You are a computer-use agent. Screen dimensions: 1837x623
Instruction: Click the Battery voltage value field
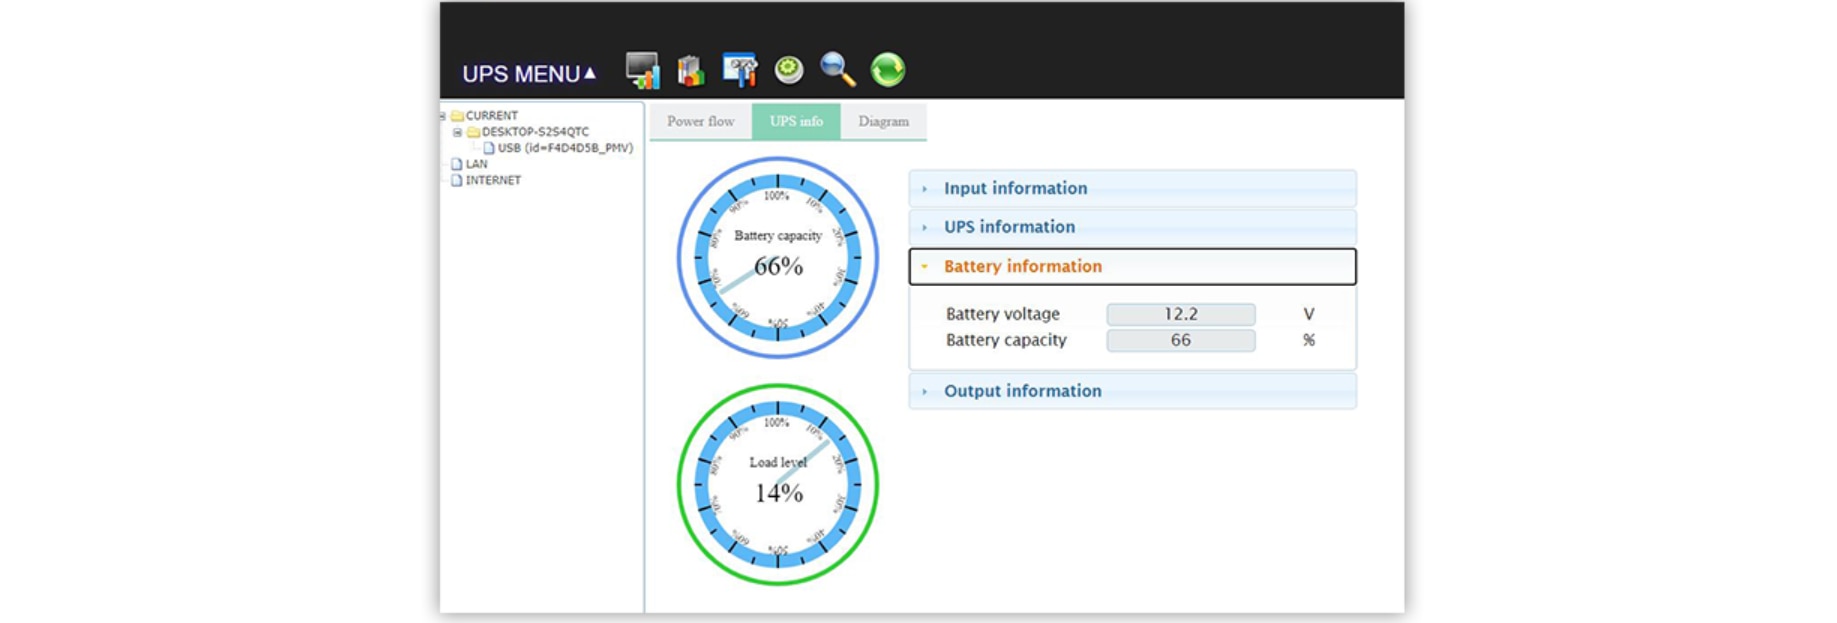pyautogui.click(x=1180, y=314)
